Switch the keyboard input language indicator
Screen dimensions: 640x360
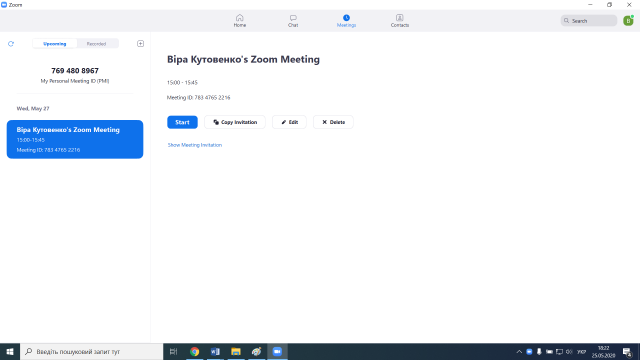(582, 351)
